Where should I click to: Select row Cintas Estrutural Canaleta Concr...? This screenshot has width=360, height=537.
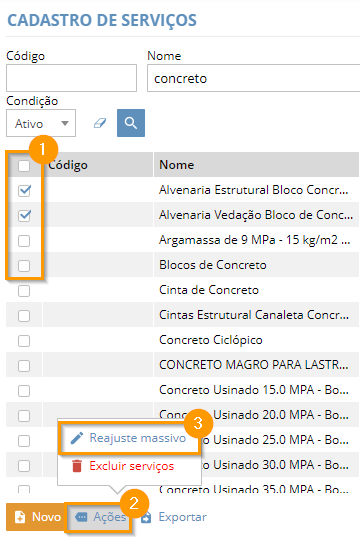point(182,315)
